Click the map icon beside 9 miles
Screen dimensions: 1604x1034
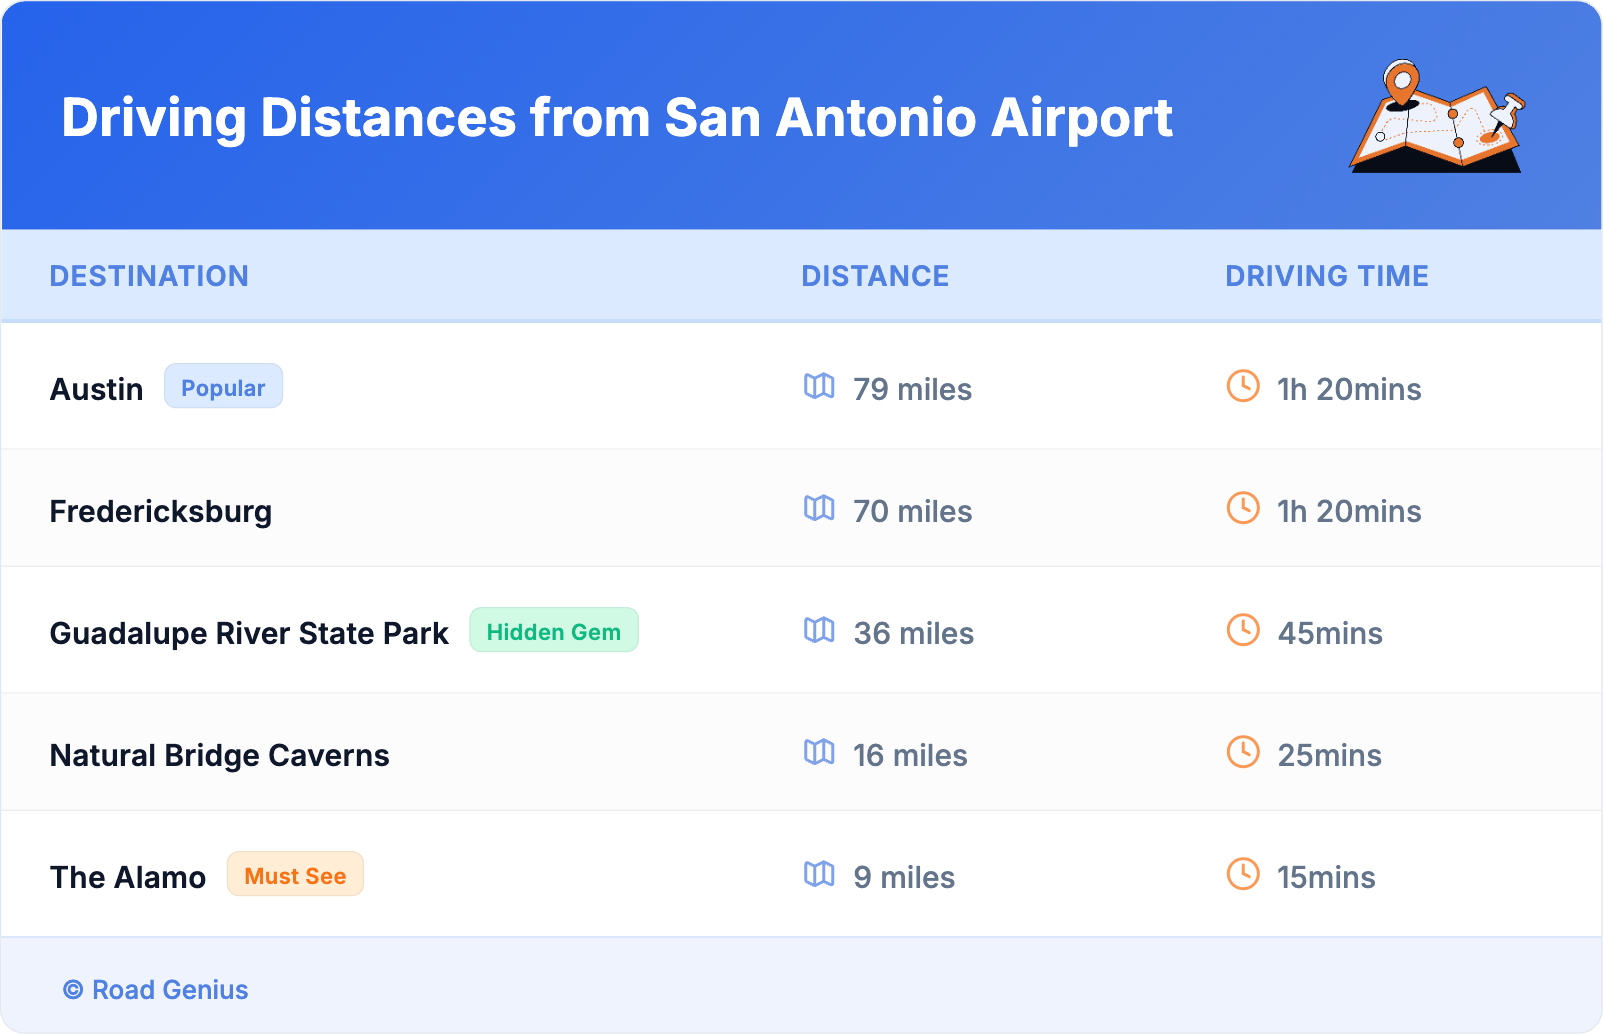[819, 875]
